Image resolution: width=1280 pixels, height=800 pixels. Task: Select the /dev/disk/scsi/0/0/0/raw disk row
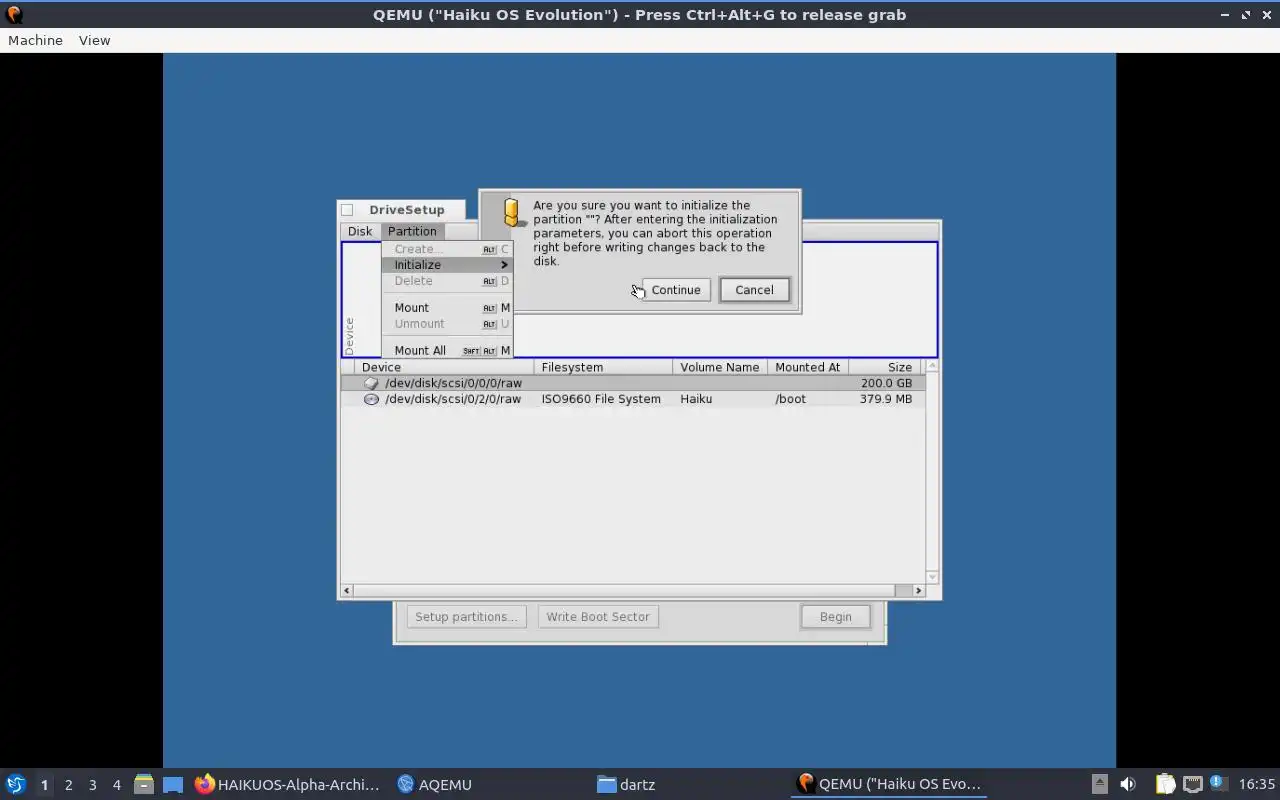tap(632, 383)
